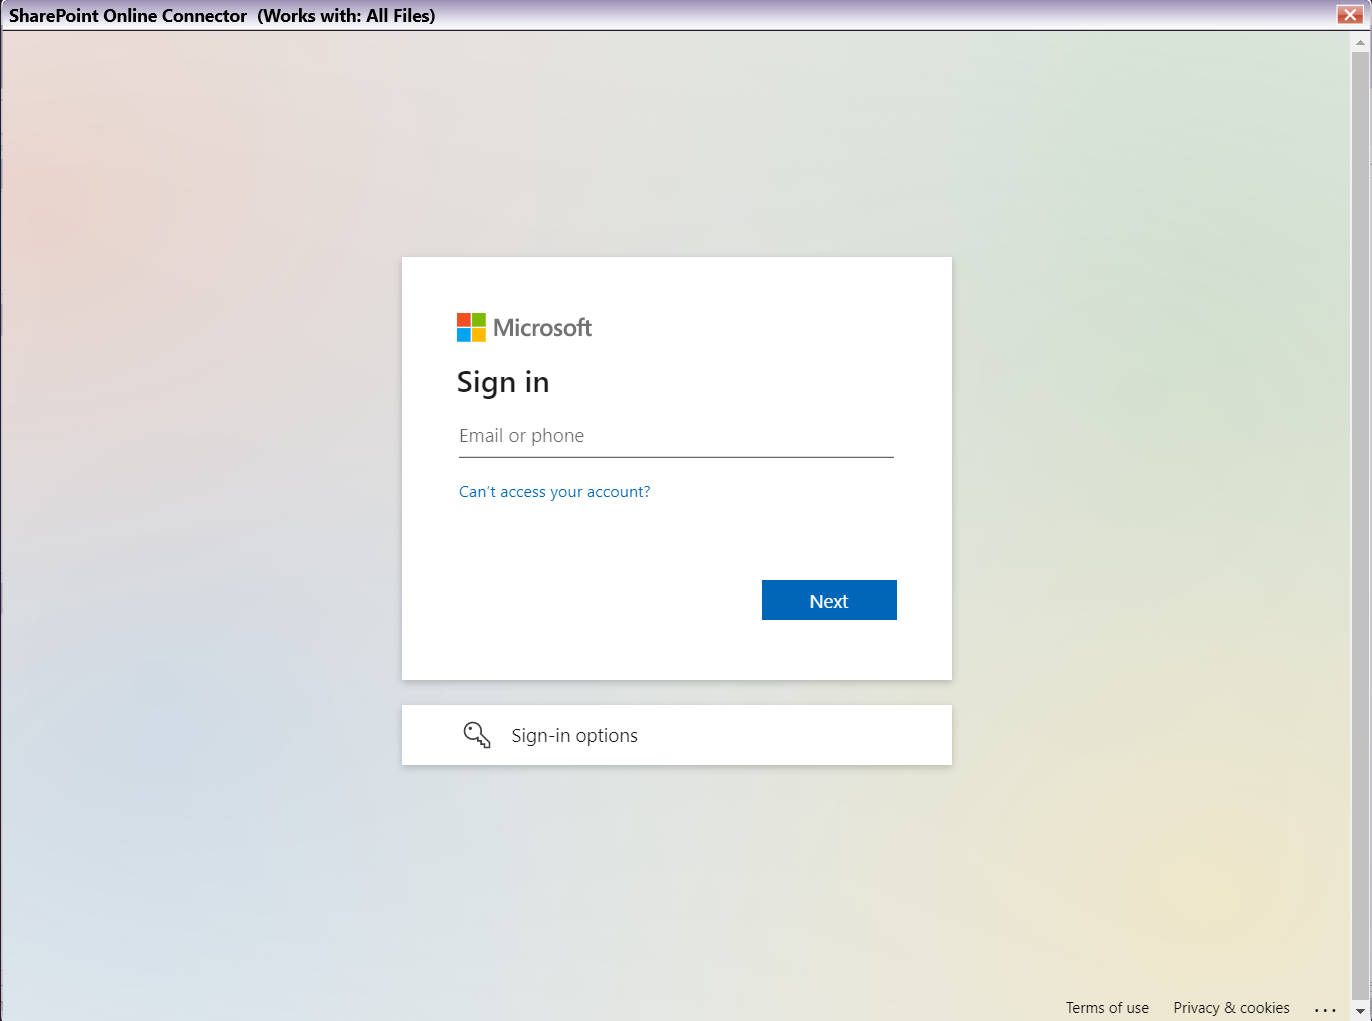The width and height of the screenshot is (1372, 1021).
Task: Open Terms of use link
Action: click(x=1107, y=1008)
